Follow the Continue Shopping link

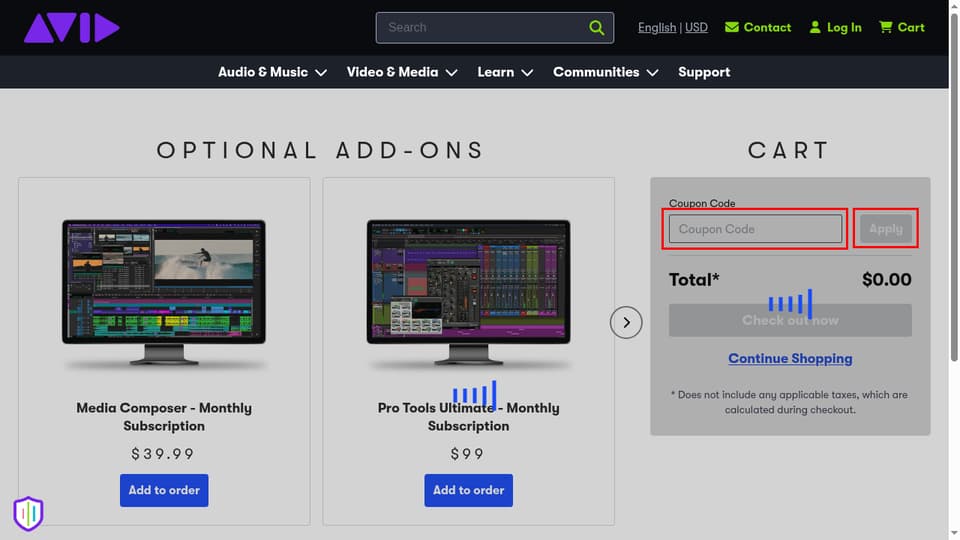click(x=790, y=358)
